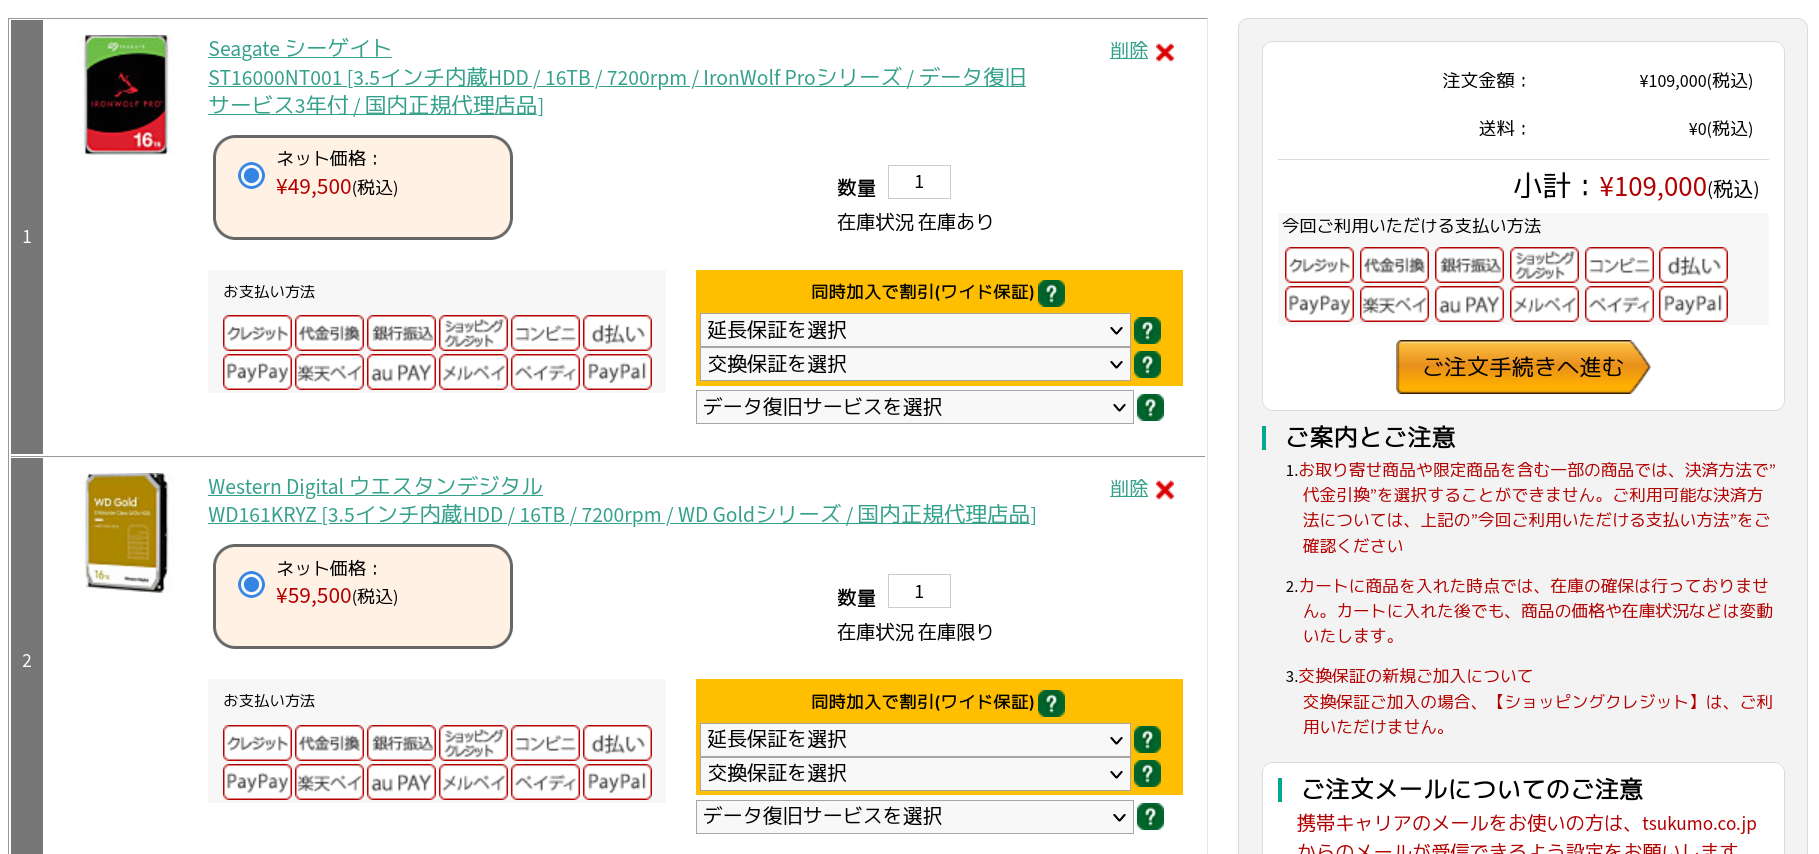The height and width of the screenshot is (854, 1819).
Task: Click クレジット payment badge in order summary
Action: [x=1319, y=265]
